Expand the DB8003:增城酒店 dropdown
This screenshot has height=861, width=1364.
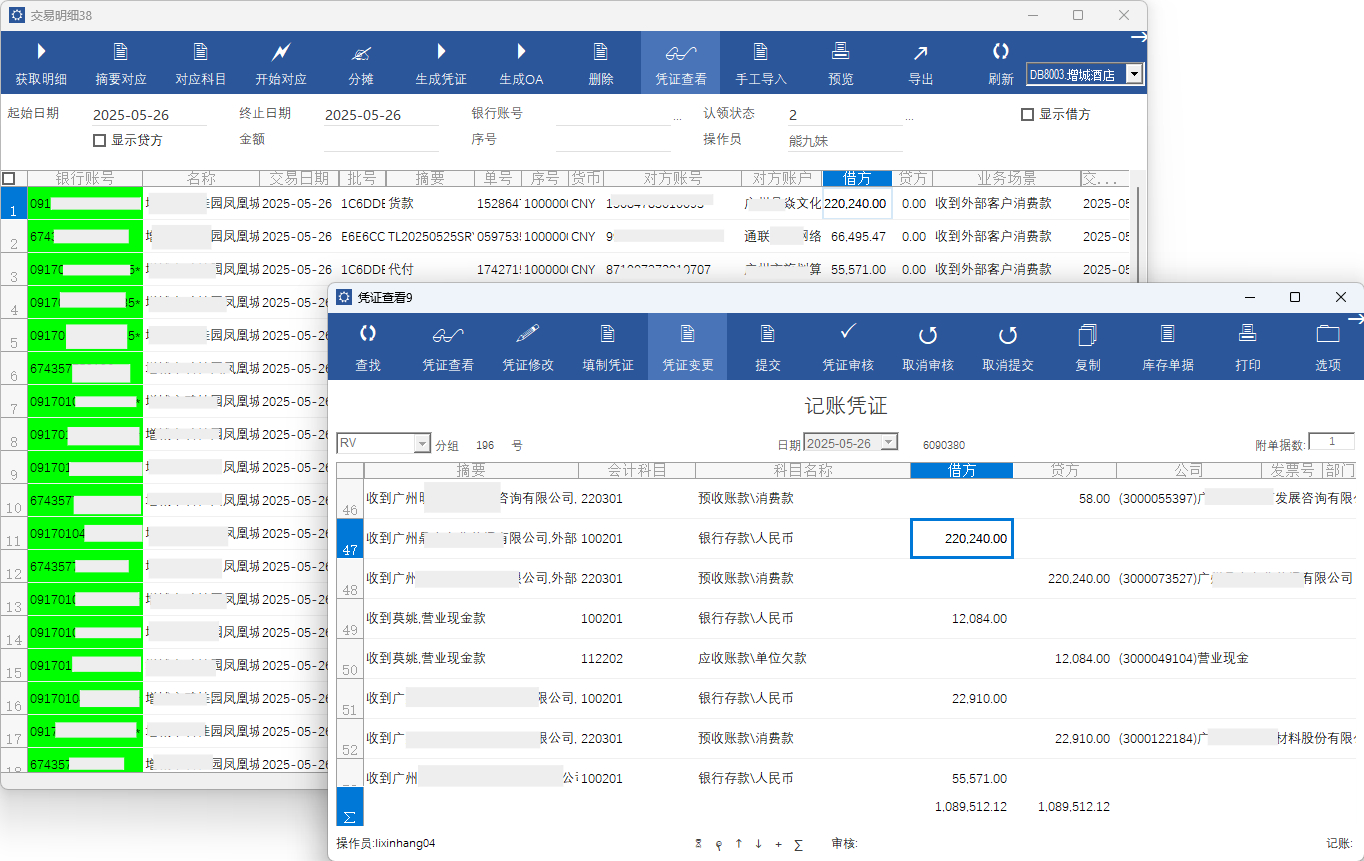click(x=1134, y=74)
